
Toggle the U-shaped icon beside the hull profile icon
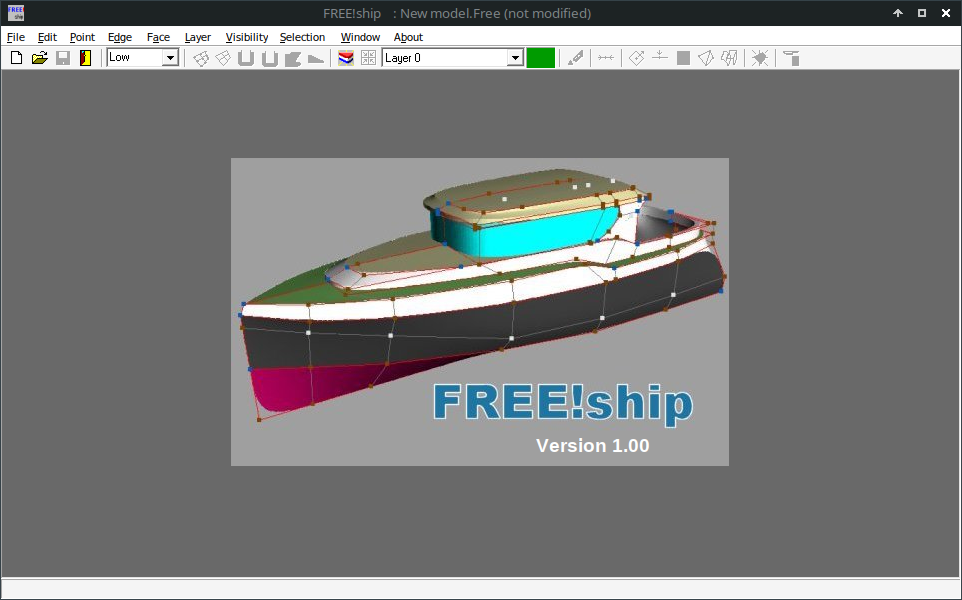click(269, 58)
